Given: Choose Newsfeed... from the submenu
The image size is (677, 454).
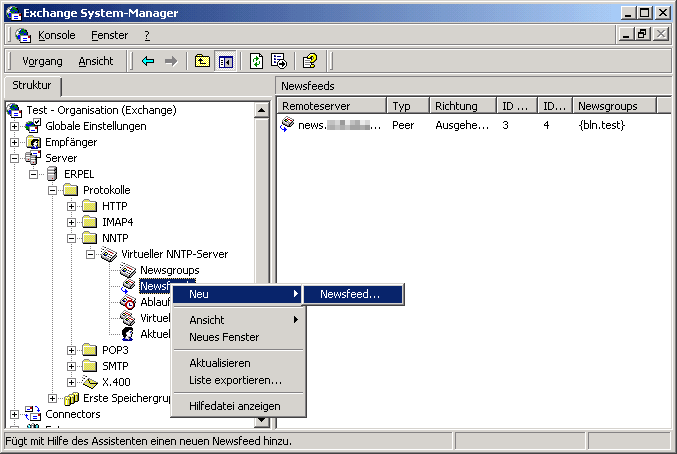Looking at the screenshot, I should tap(350, 294).
